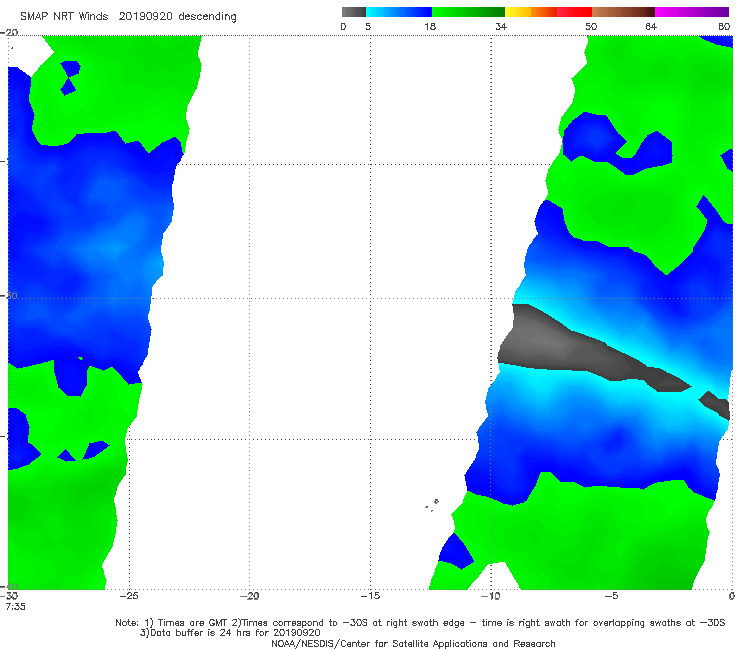The image size is (740, 650).
Task: Click the magenta segment of the color bar
Action: pyautogui.click(x=692, y=12)
